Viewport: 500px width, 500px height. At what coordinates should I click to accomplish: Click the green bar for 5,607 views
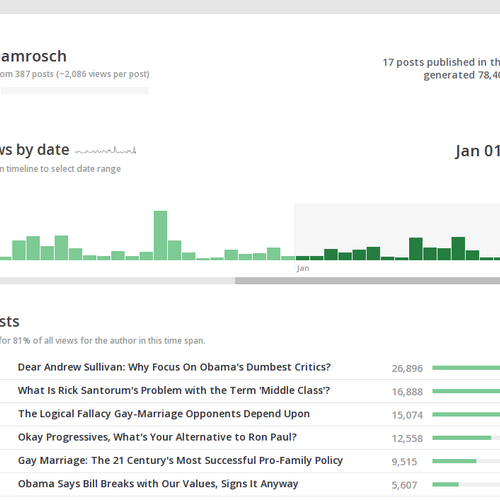(x=446, y=484)
